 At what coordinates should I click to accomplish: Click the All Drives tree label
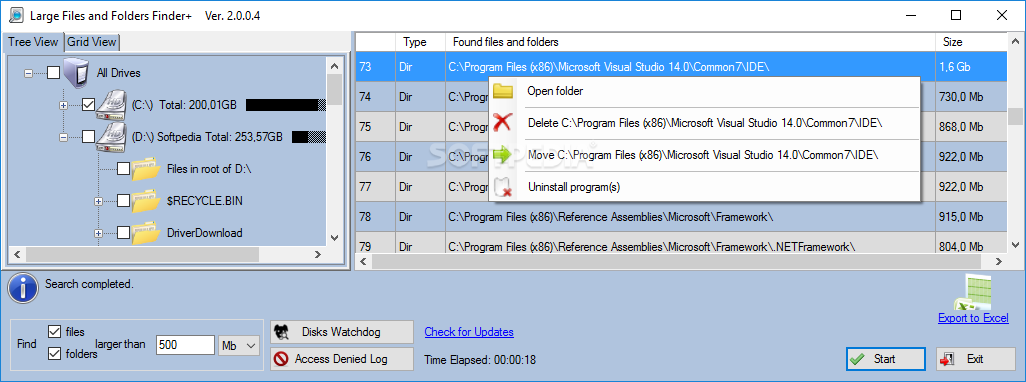click(x=118, y=73)
